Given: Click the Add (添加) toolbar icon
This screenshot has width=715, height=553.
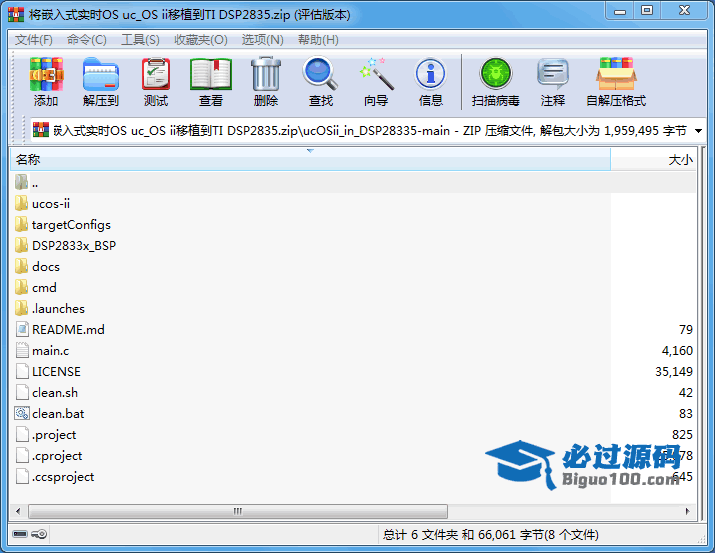Looking at the screenshot, I should pos(46,74).
